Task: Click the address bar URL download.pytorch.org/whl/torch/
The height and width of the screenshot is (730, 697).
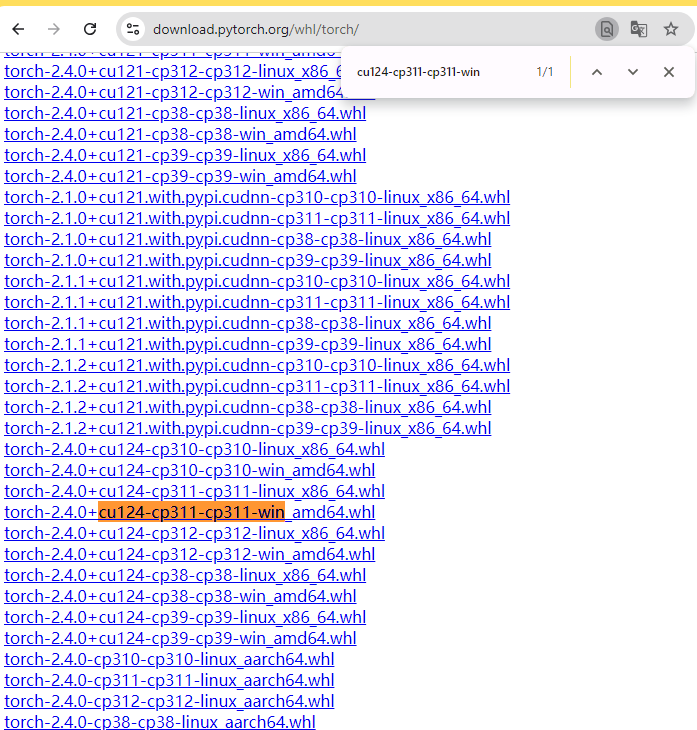Action: coord(256,29)
